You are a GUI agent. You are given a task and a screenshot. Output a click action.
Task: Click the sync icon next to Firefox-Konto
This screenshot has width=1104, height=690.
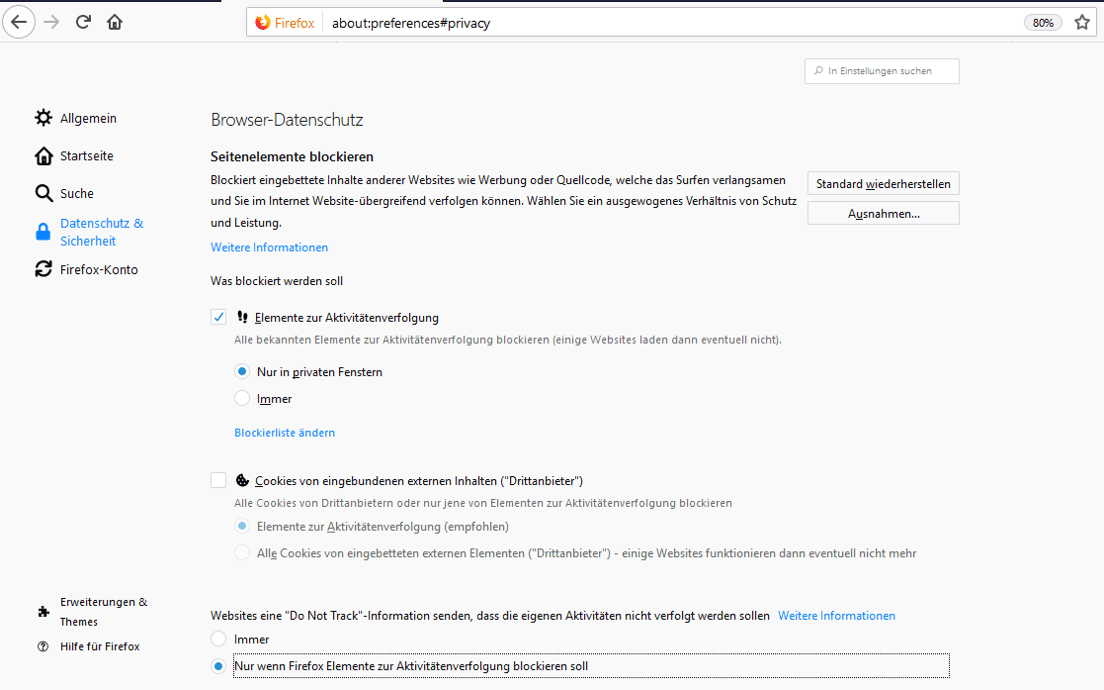[44, 269]
